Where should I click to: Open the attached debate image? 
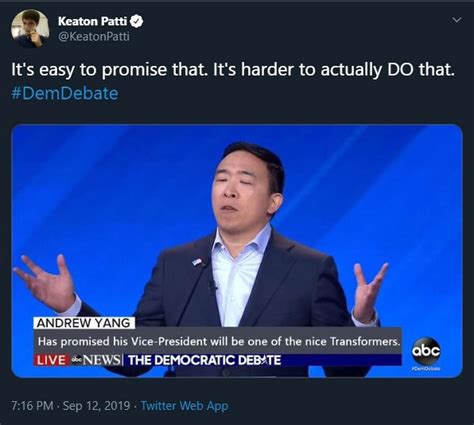click(x=237, y=251)
